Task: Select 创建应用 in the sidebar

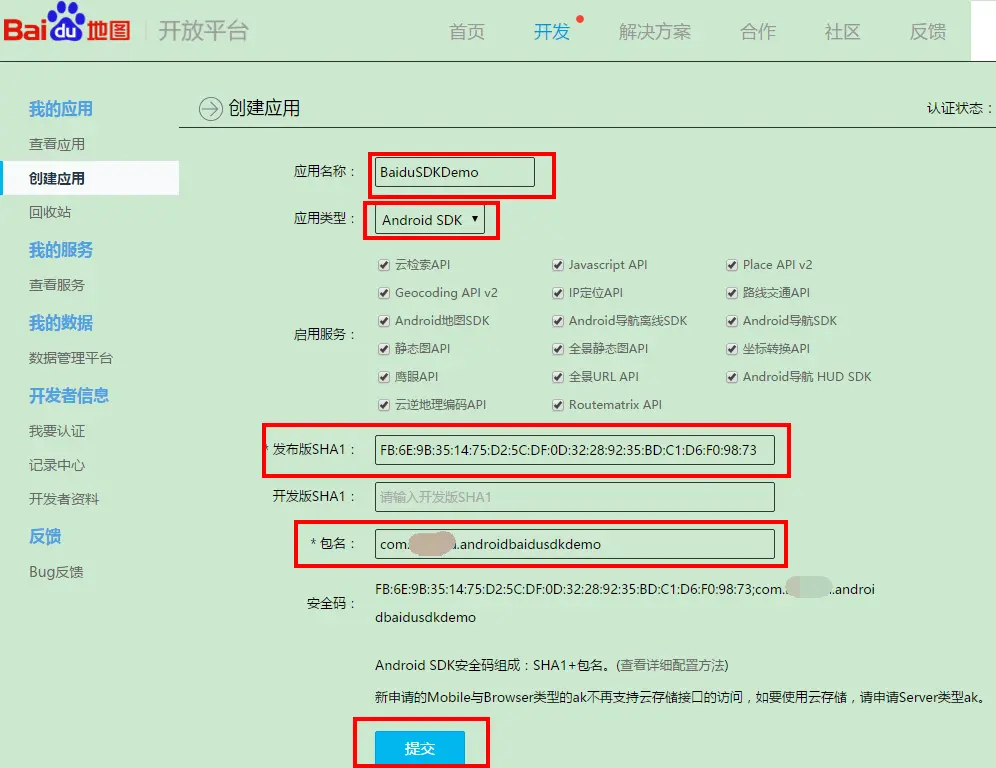Action: tap(91, 178)
